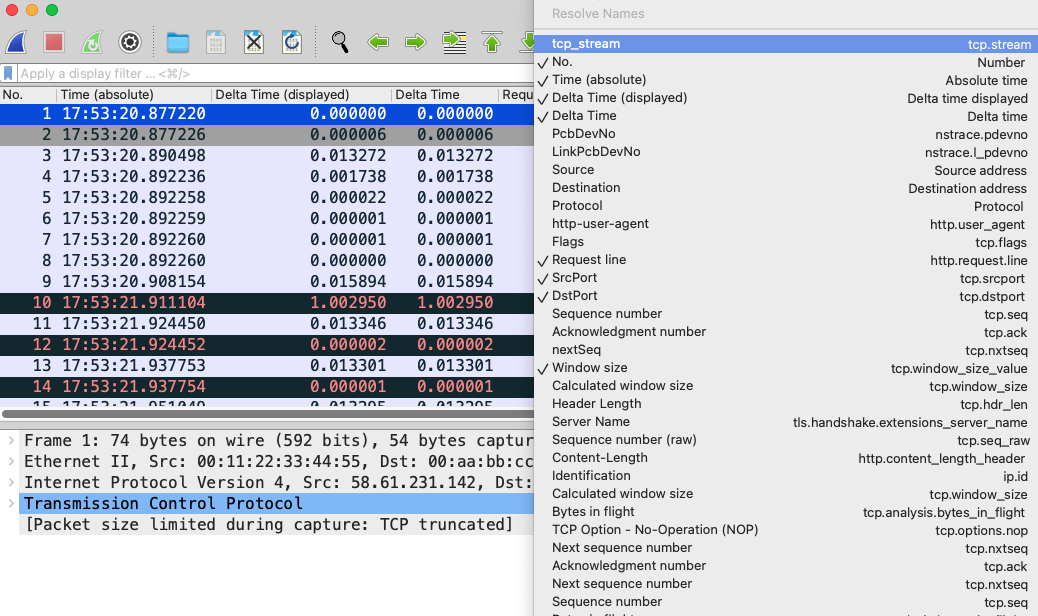
Task: Uncheck the Delta Time column
Action: pos(584,116)
